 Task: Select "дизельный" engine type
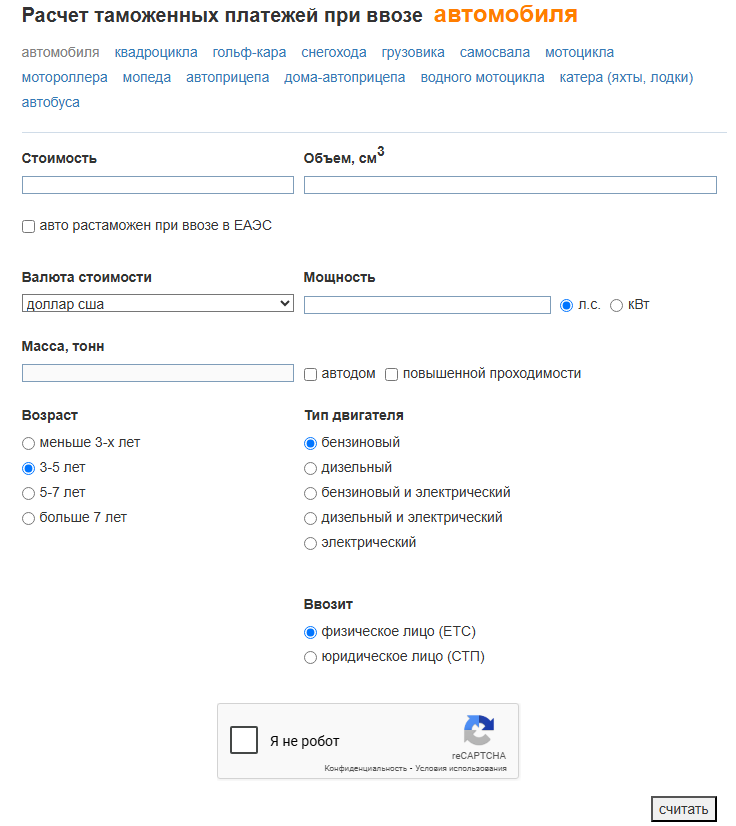pyautogui.click(x=311, y=468)
